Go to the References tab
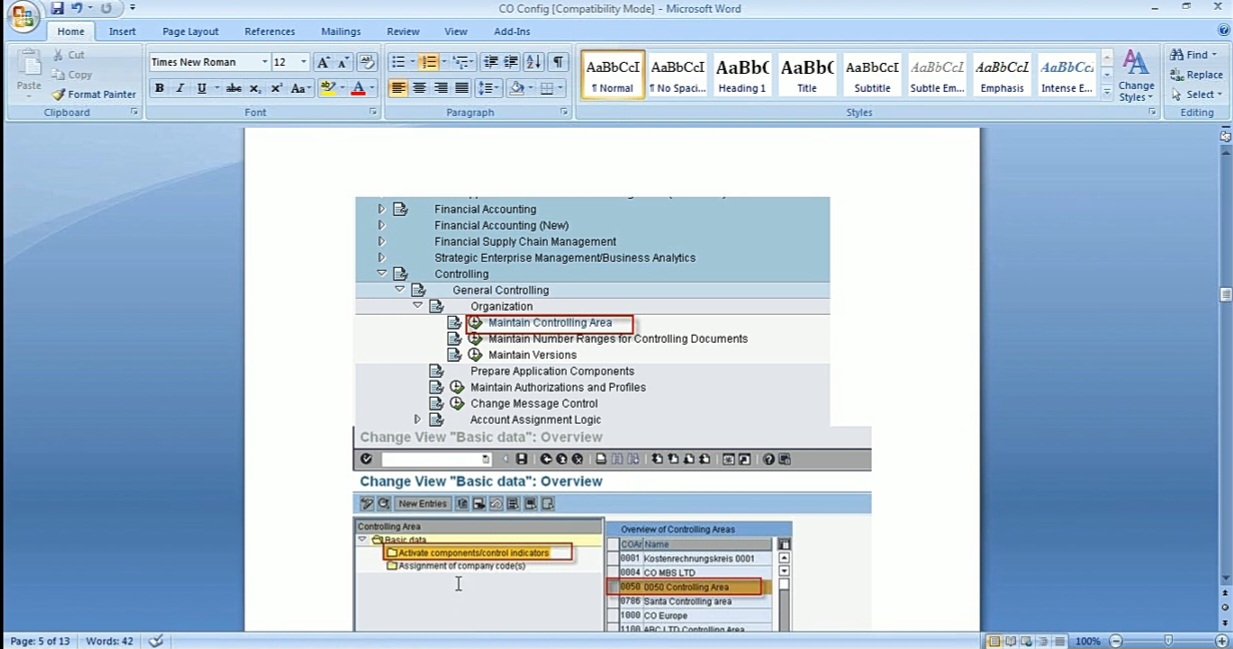The height and width of the screenshot is (649, 1233). [270, 31]
